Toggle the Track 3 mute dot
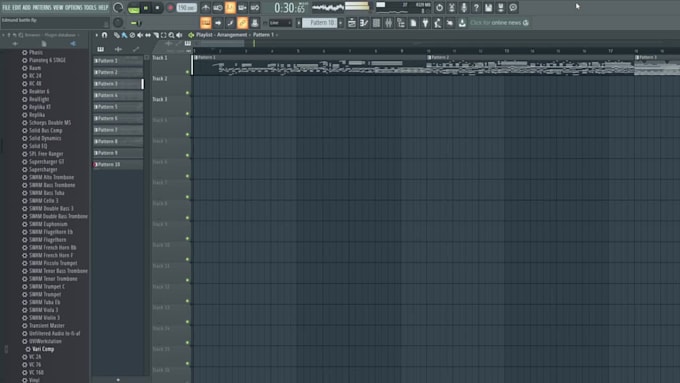 (187, 114)
